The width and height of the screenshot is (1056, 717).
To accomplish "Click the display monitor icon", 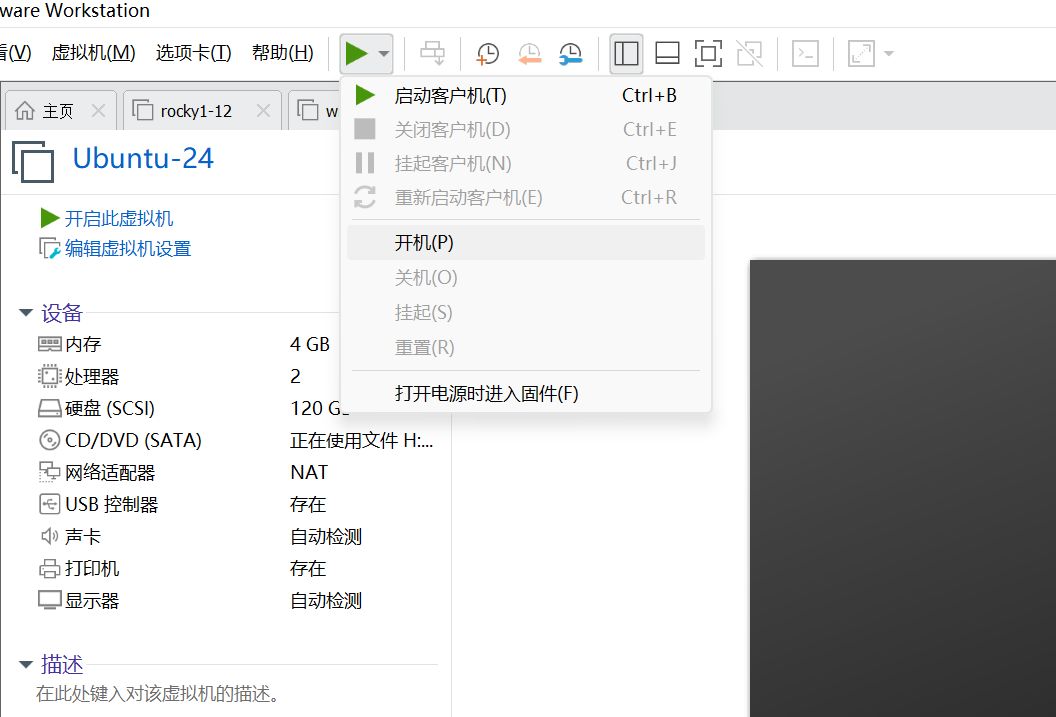I will pyautogui.click(x=50, y=601).
